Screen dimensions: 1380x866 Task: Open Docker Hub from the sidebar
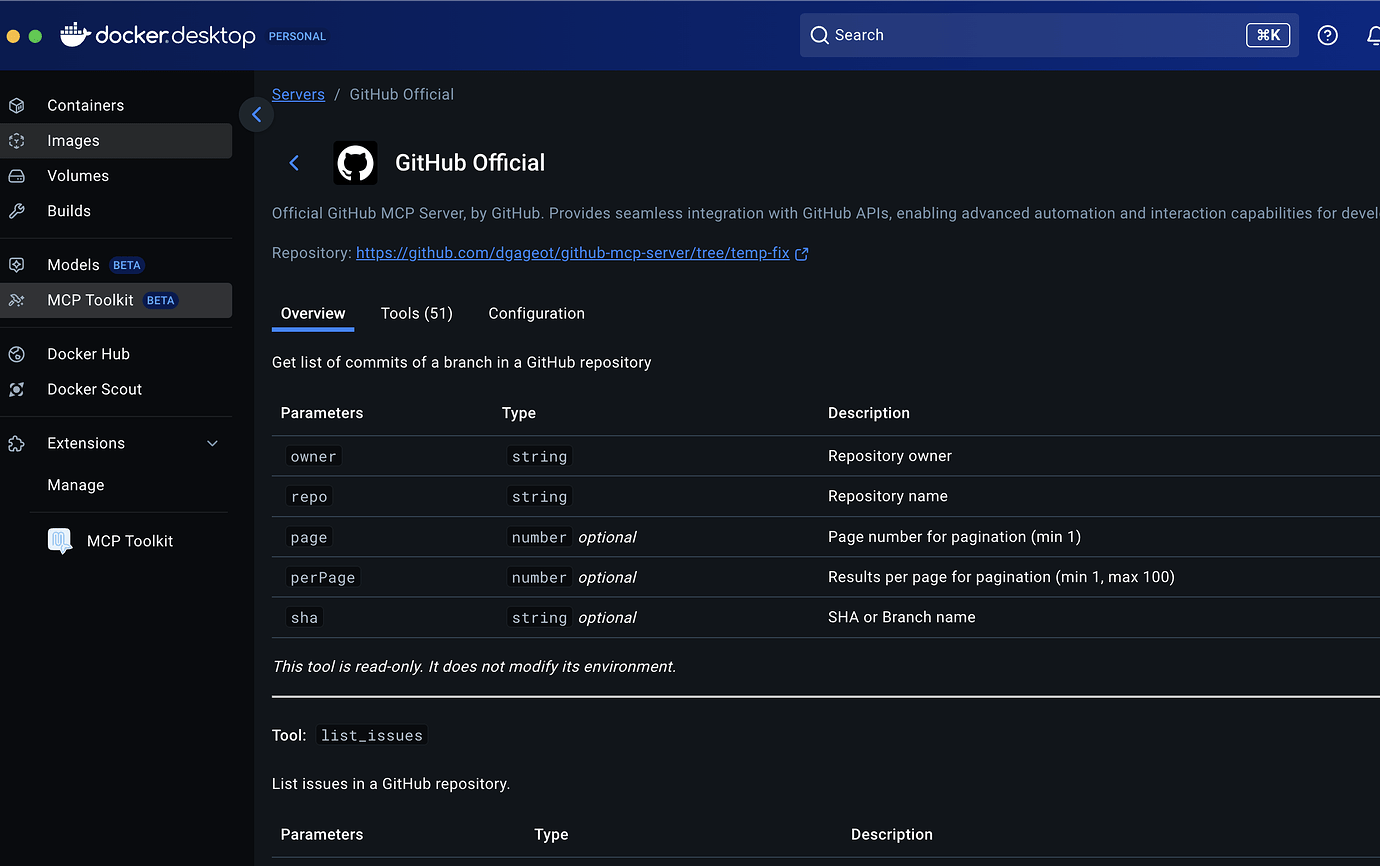[88, 353]
